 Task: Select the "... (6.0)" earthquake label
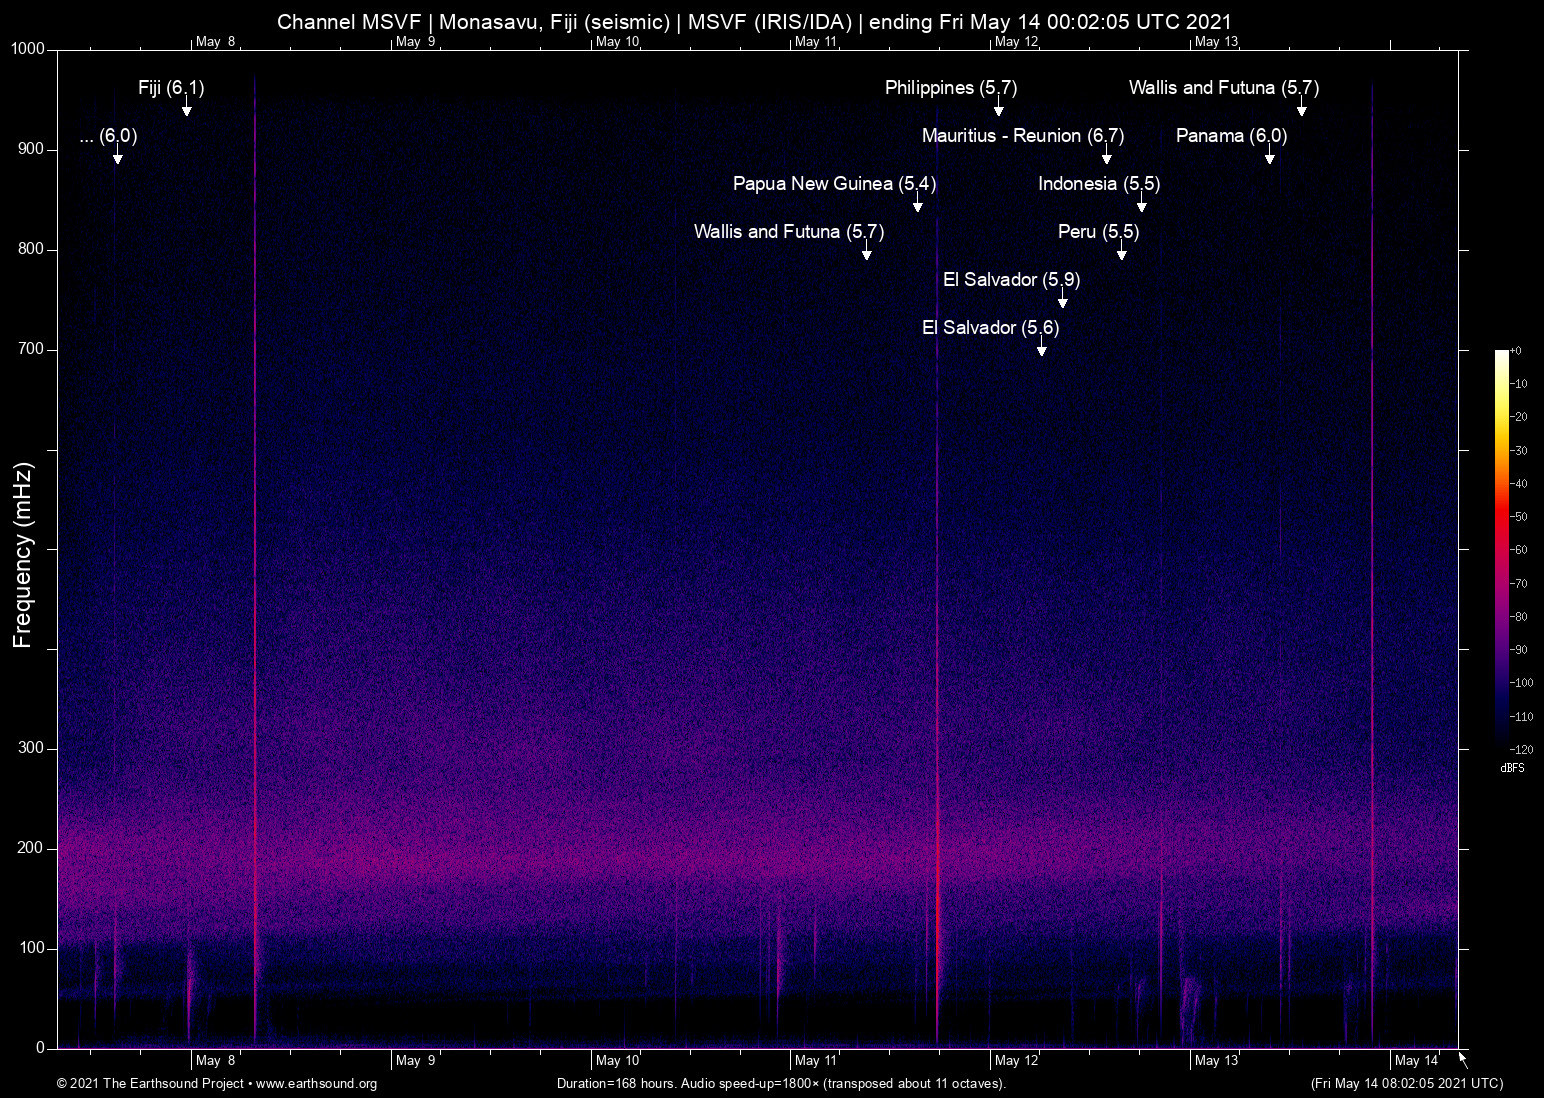tap(108, 136)
